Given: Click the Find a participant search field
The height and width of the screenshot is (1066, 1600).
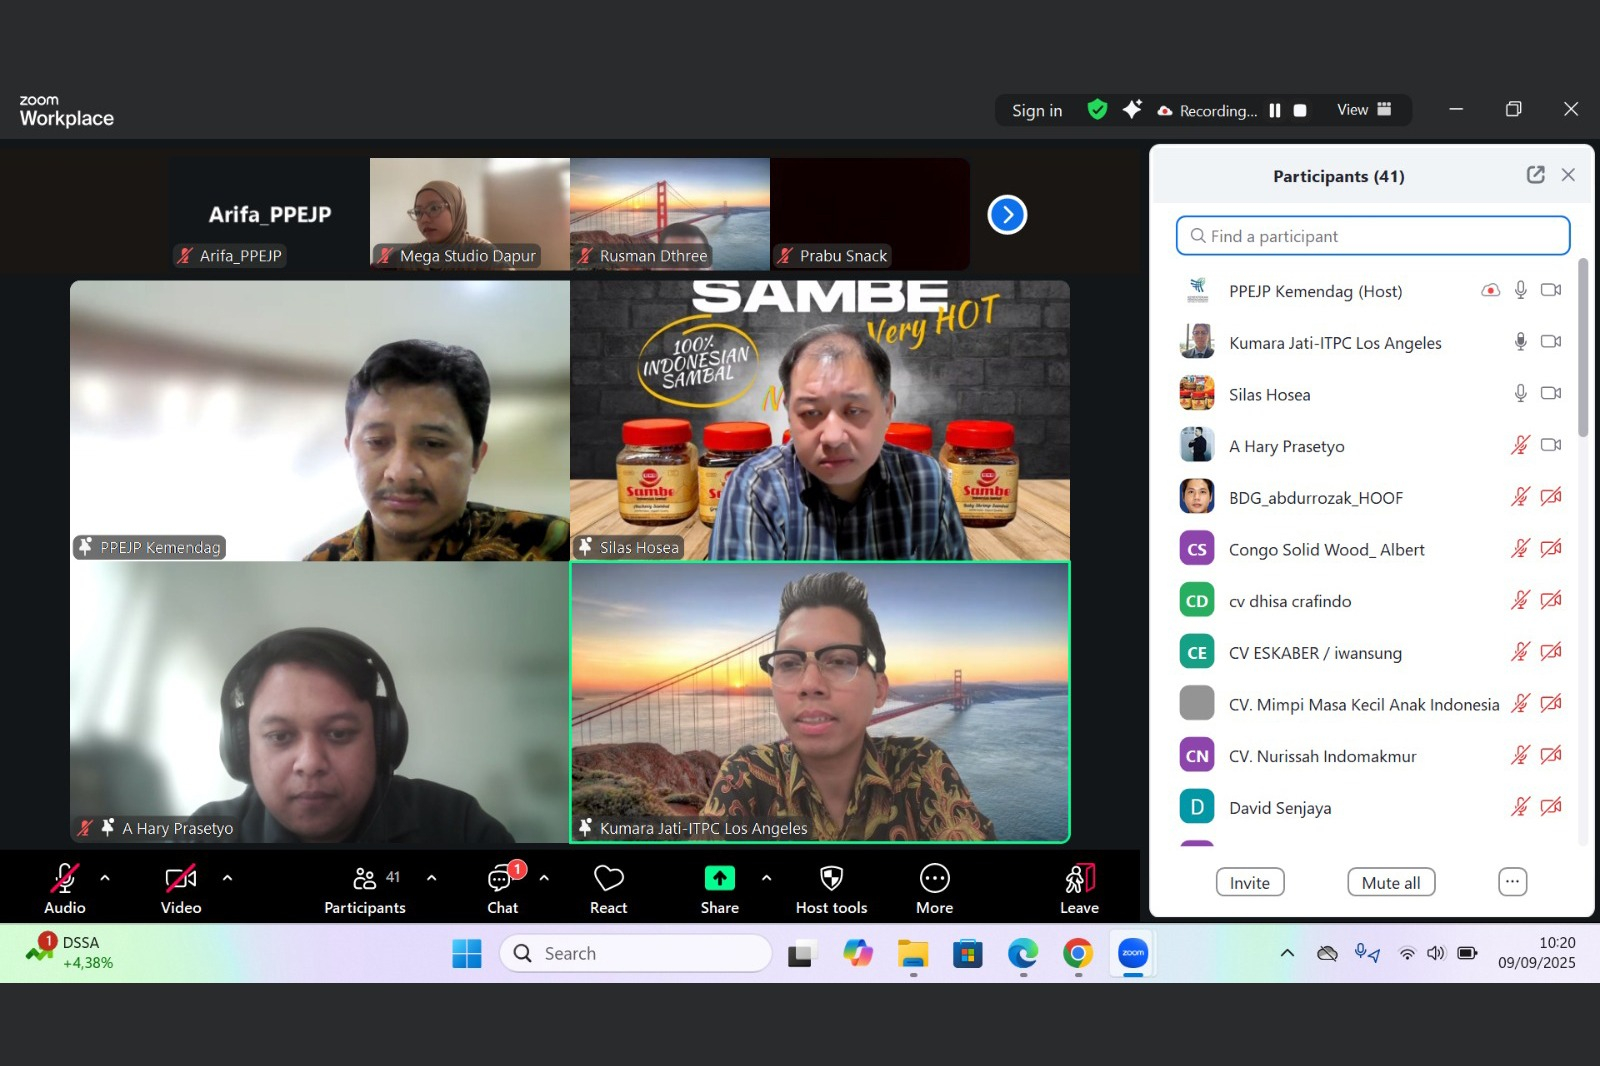Looking at the screenshot, I should [1373, 236].
